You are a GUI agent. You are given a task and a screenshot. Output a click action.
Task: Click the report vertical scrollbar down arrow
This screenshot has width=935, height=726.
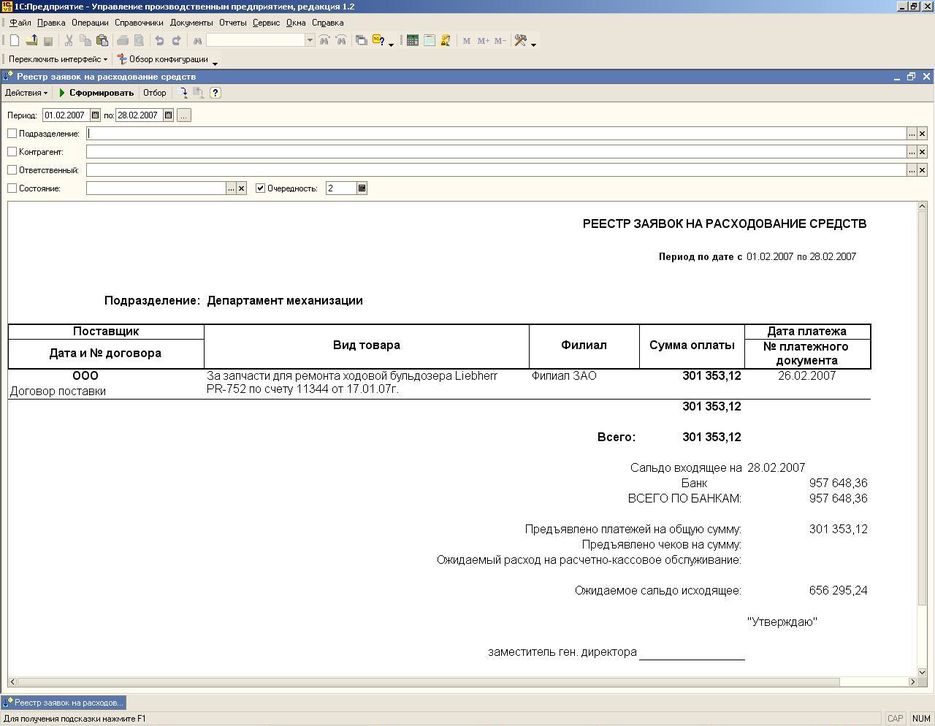pos(922,672)
